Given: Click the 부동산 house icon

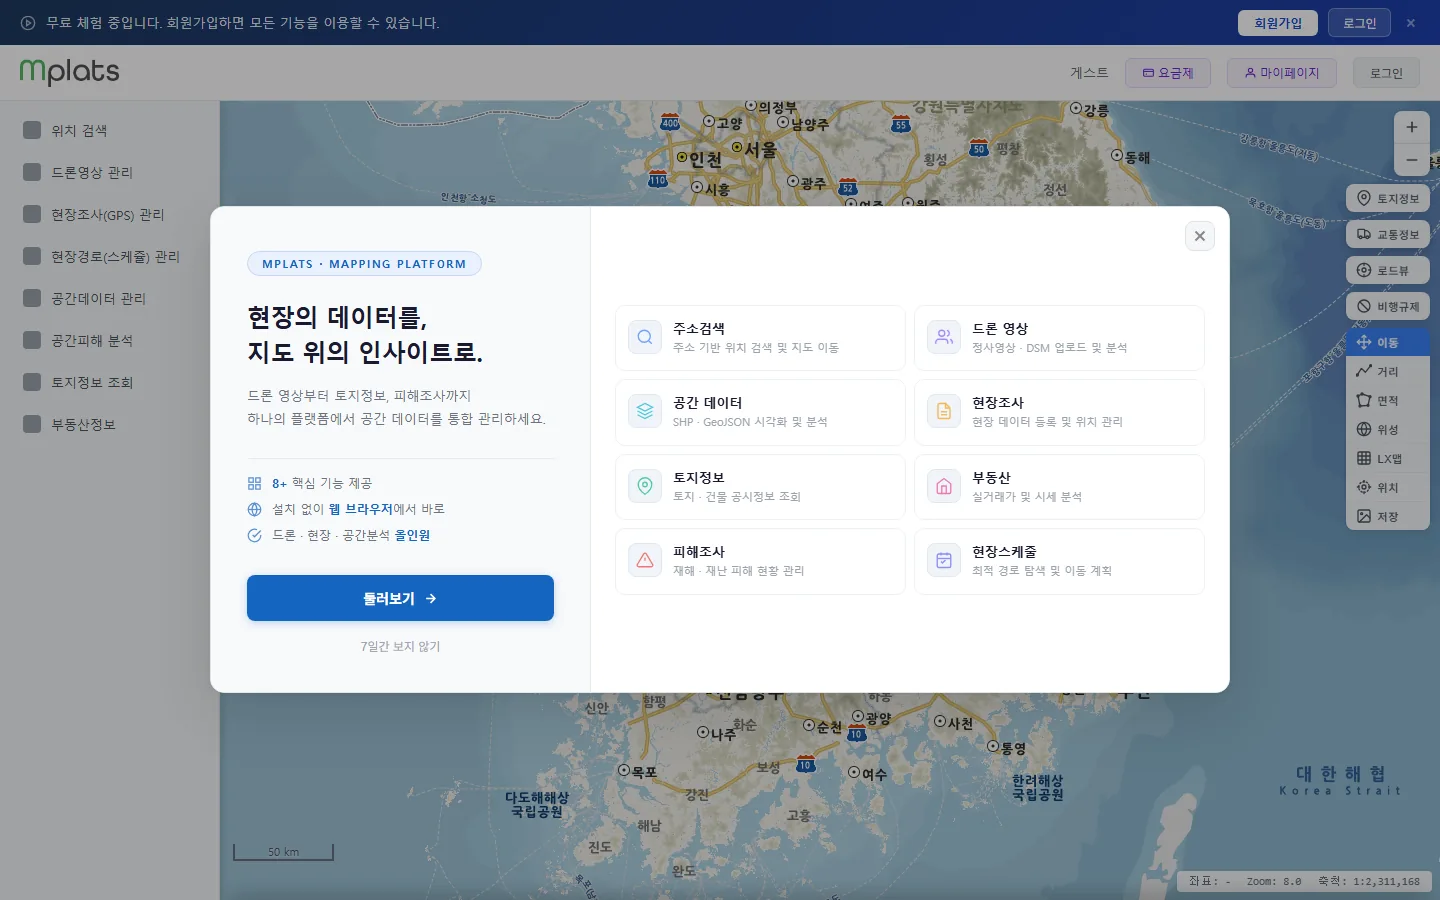Looking at the screenshot, I should (x=944, y=487).
